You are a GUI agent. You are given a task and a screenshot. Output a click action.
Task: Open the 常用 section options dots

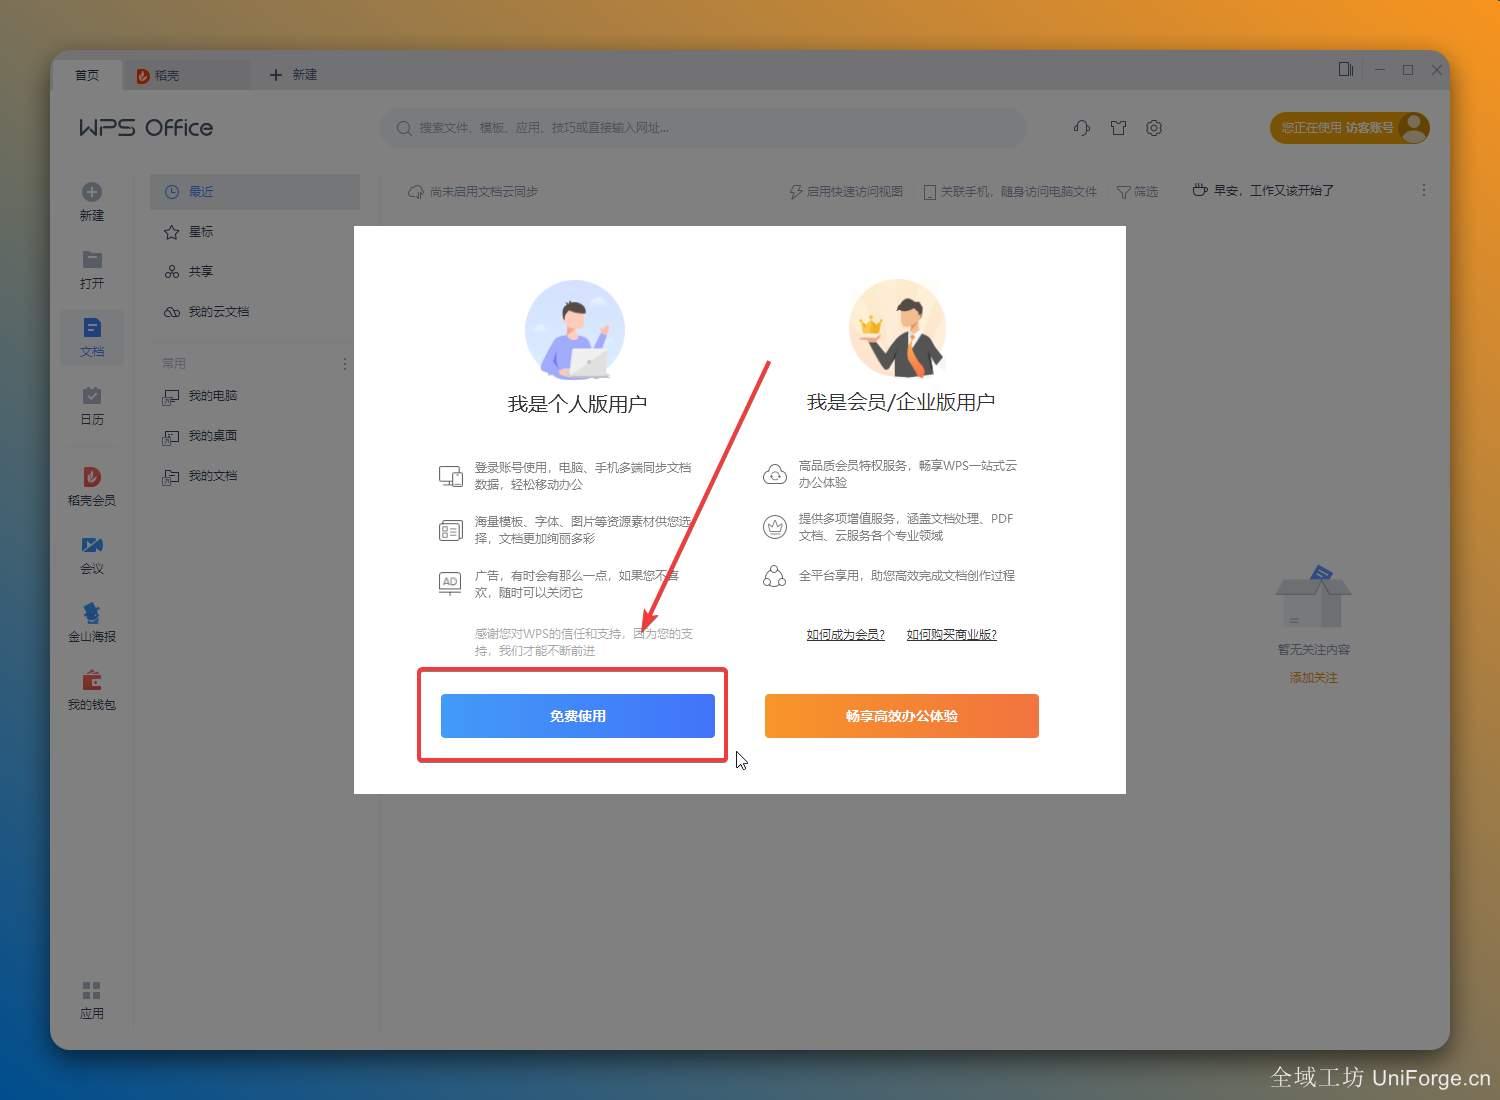coord(345,364)
